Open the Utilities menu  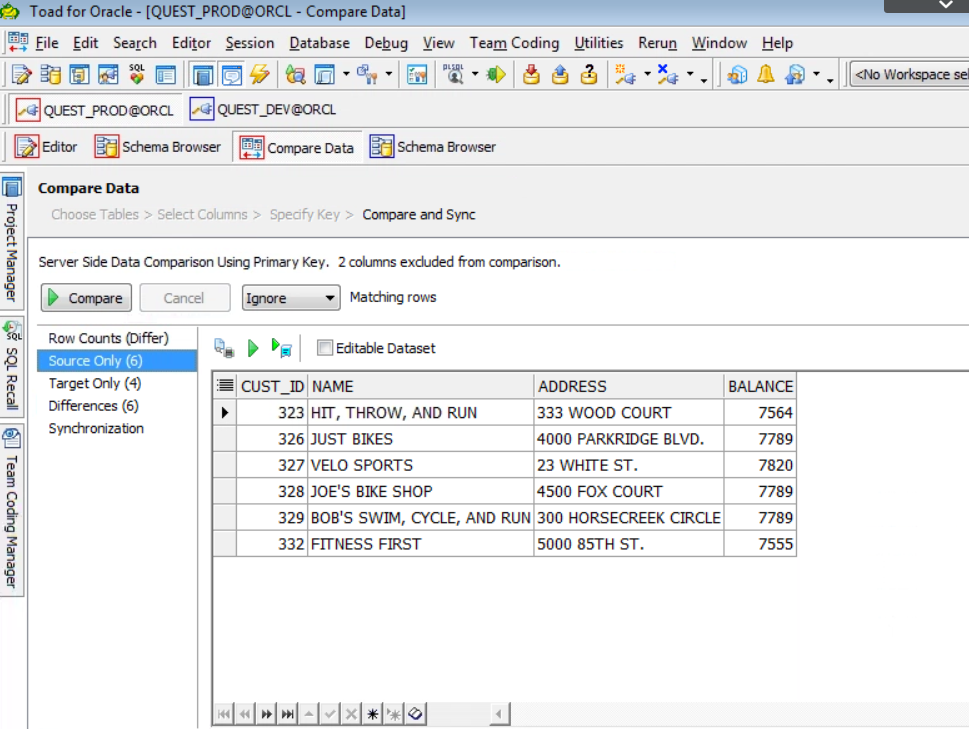[598, 43]
